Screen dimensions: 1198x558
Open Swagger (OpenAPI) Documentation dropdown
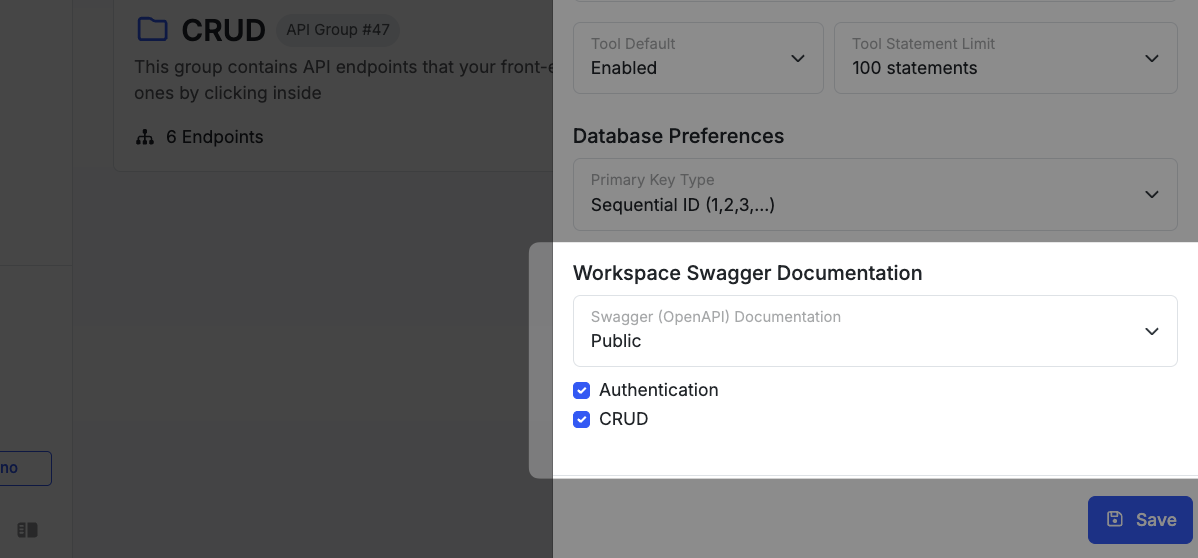pyautogui.click(x=875, y=331)
